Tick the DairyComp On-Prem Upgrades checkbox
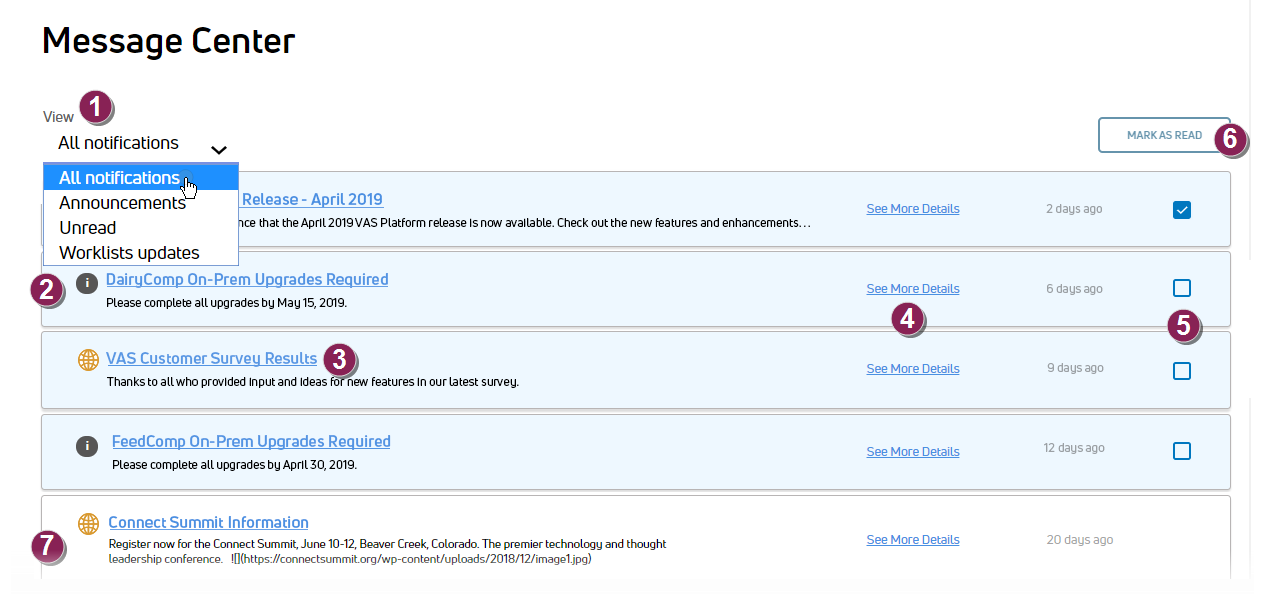Image resolution: width=1266 pixels, height=606 pixels. point(1181,288)
